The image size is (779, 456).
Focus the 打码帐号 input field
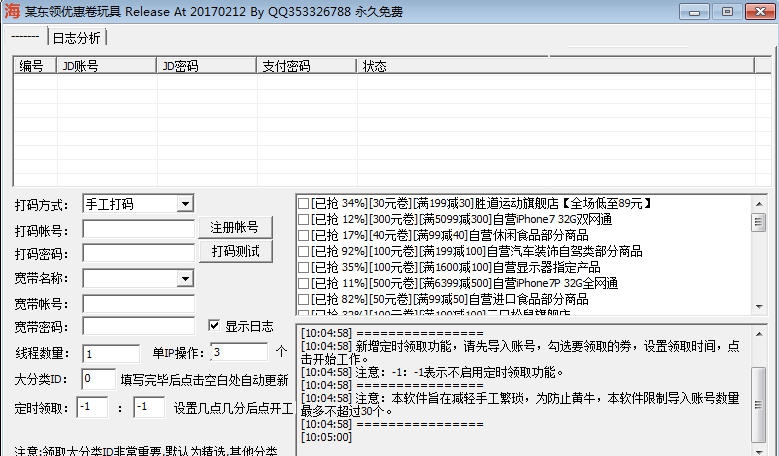139,229
